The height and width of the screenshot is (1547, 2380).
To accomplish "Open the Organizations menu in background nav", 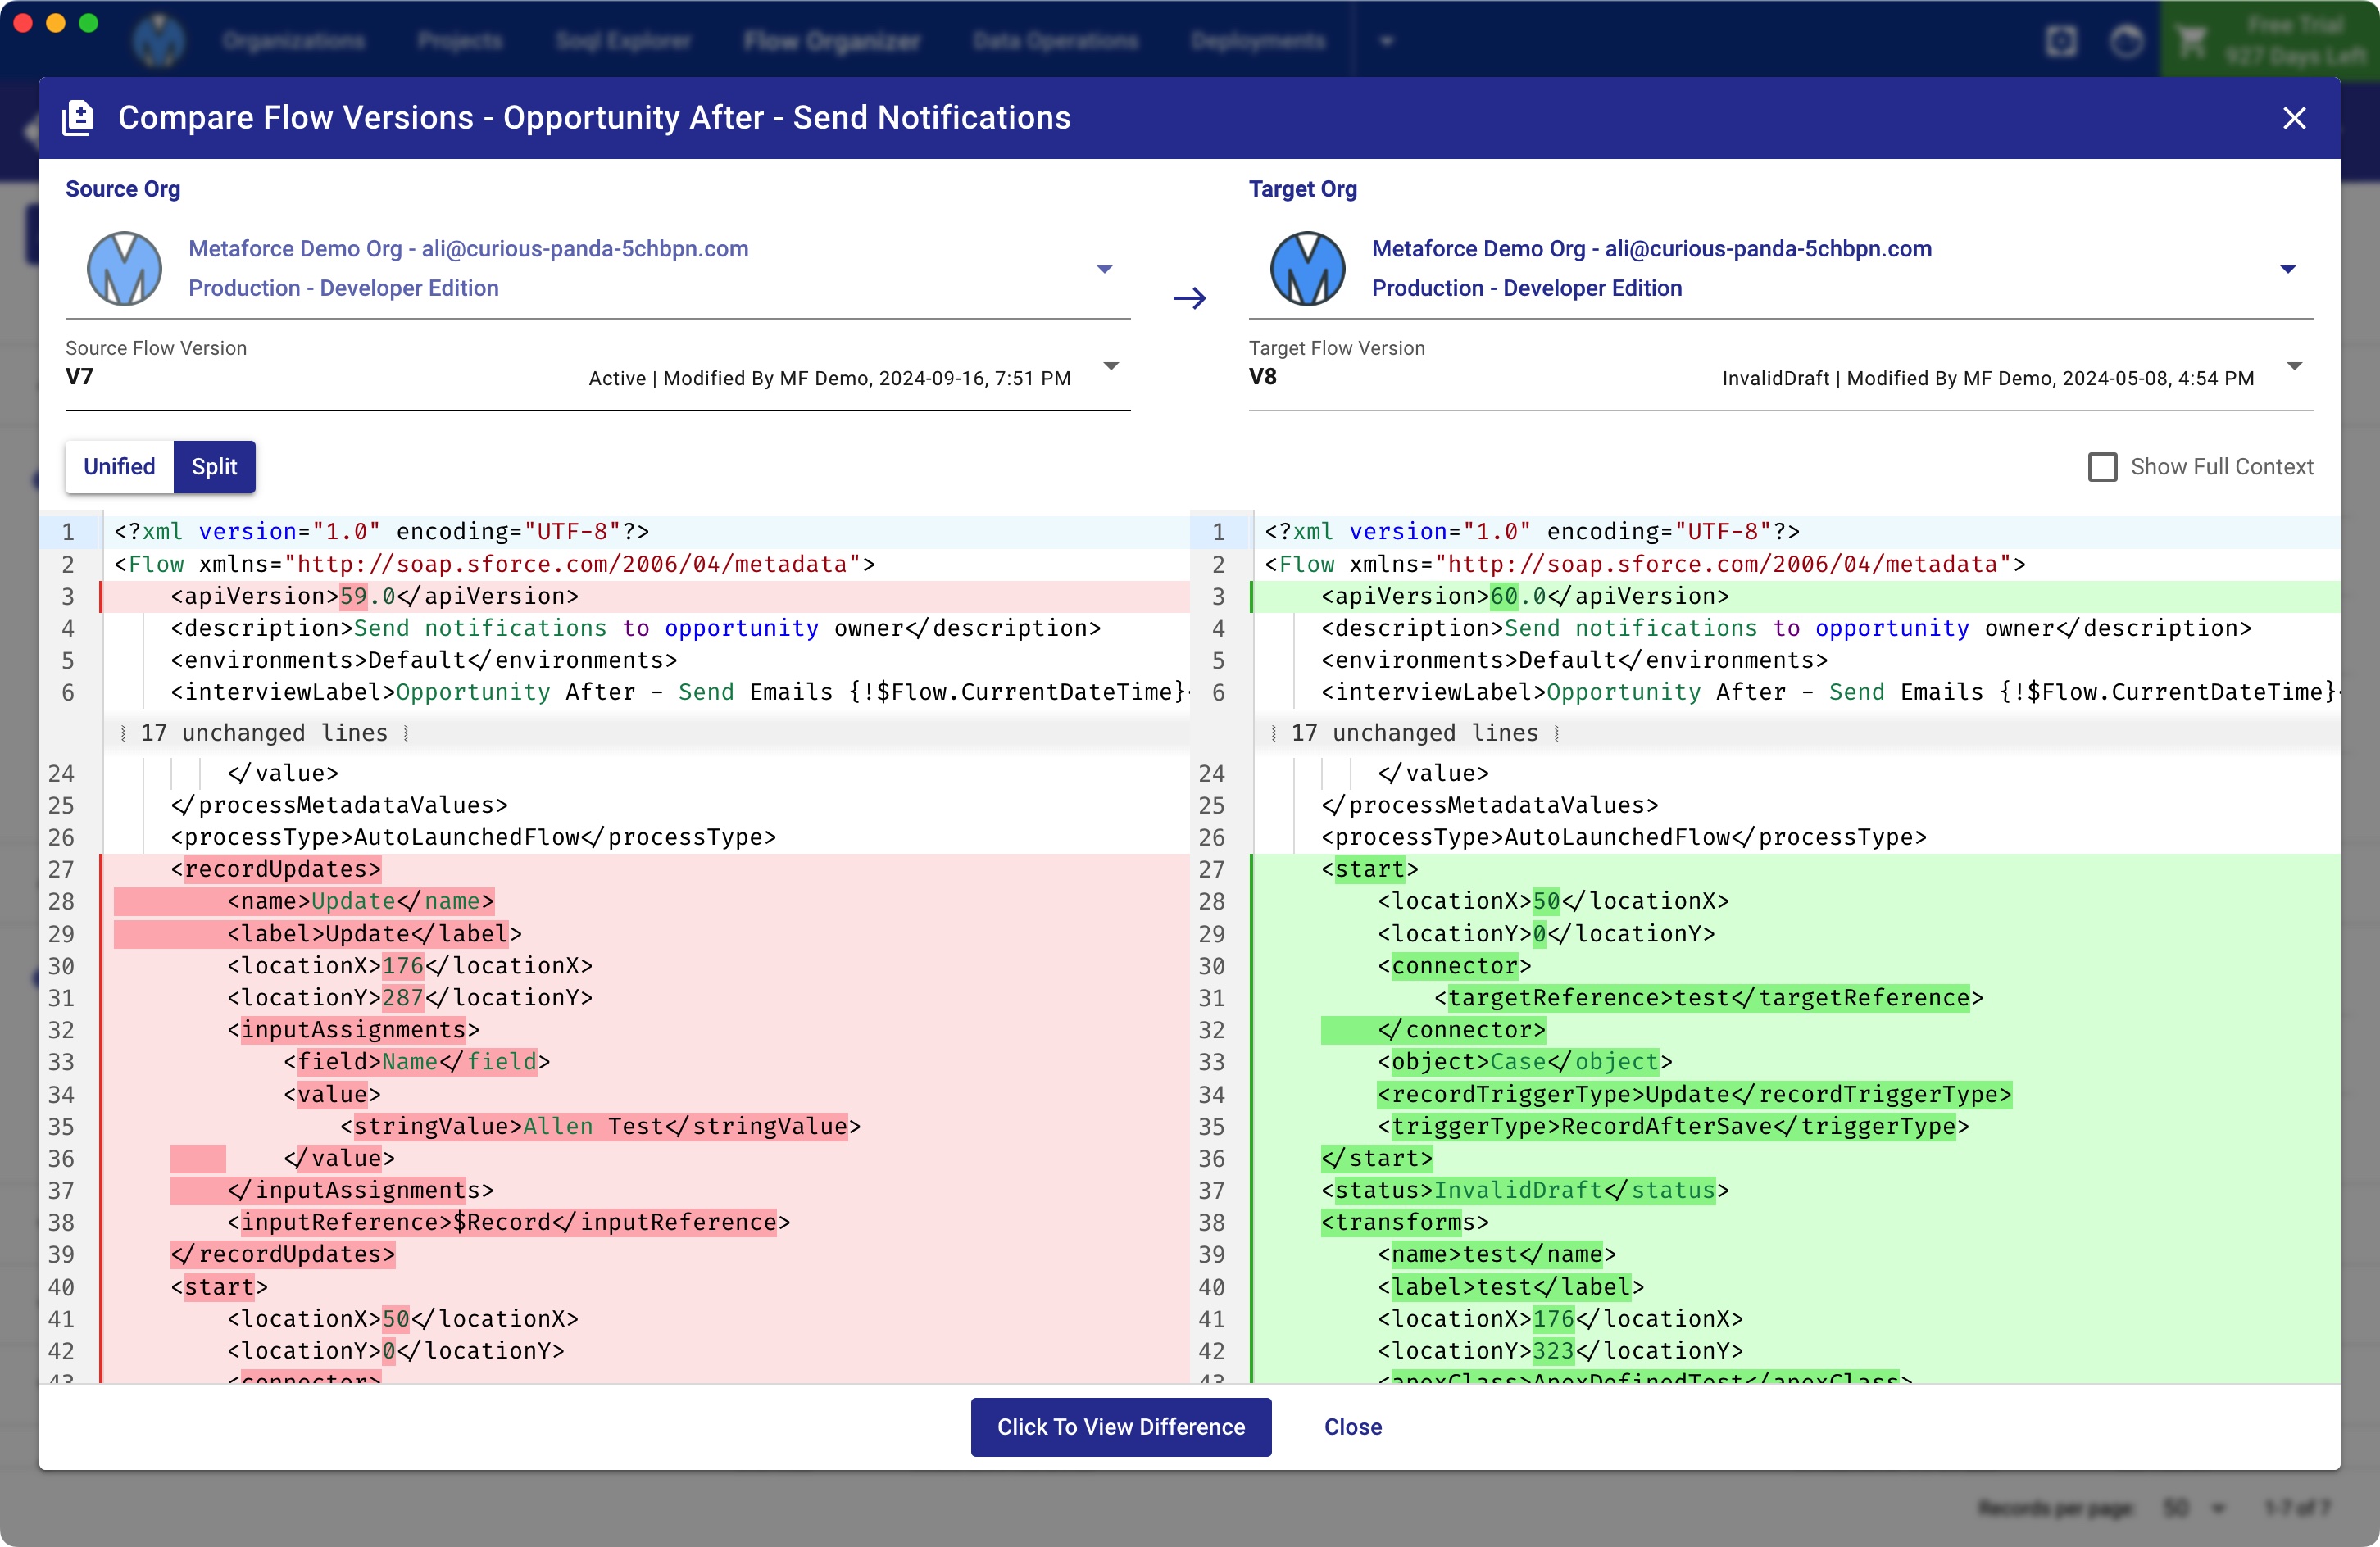I will tap(293, 41).
